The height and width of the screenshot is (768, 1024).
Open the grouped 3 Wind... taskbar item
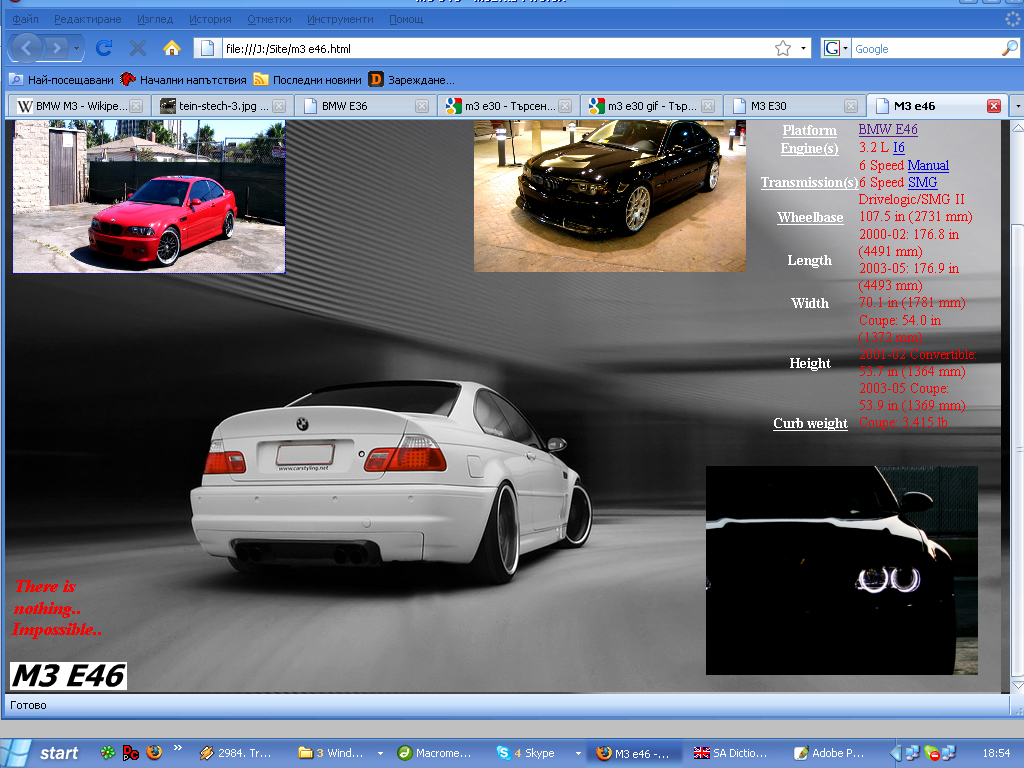pyautogui.click(x=340, y=753)
